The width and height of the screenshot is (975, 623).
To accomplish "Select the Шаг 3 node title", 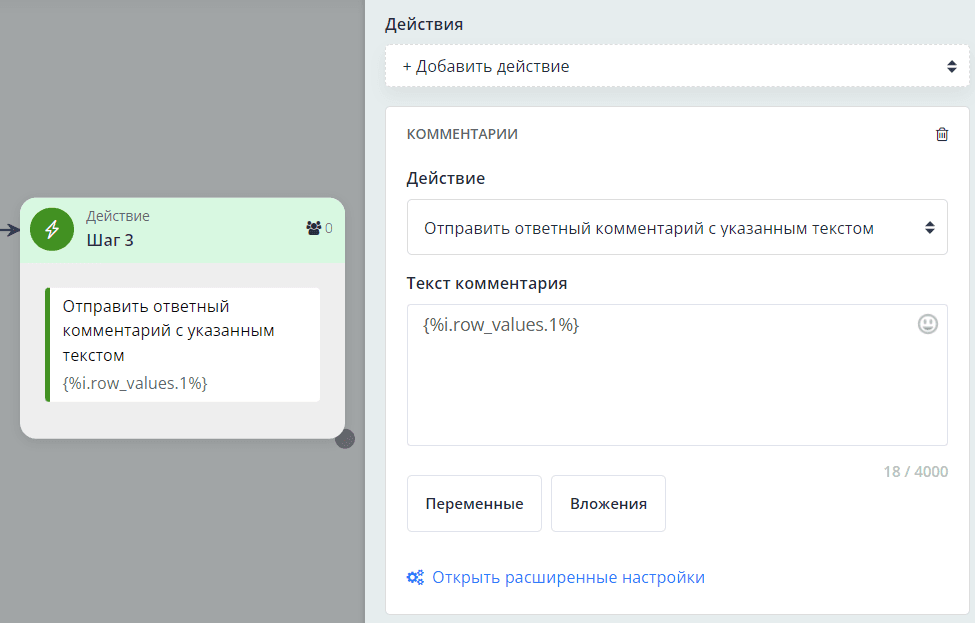I will point(110,240).
